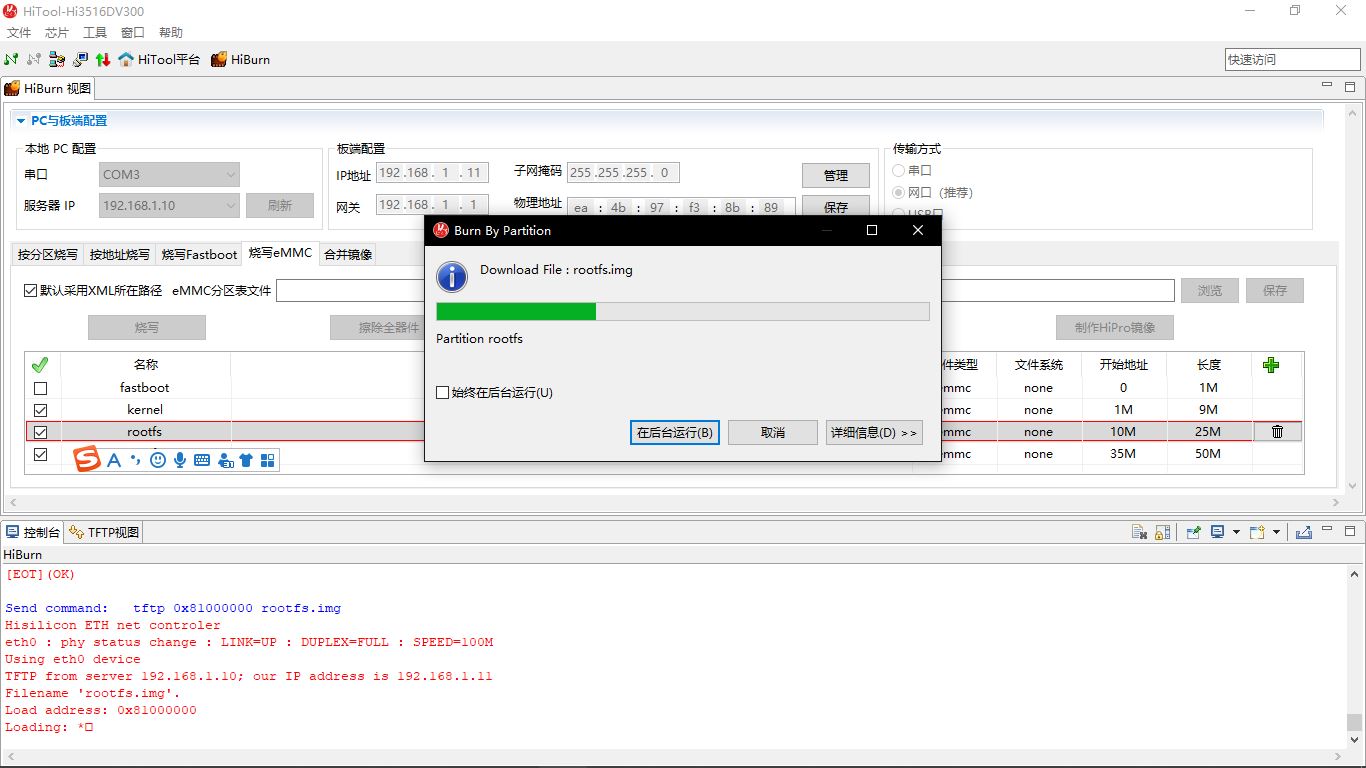Image resolution: width=1366 pixels, height=768 pixels.
Task: Enable the fastboot partition checkbox
Action: [40, 388]
